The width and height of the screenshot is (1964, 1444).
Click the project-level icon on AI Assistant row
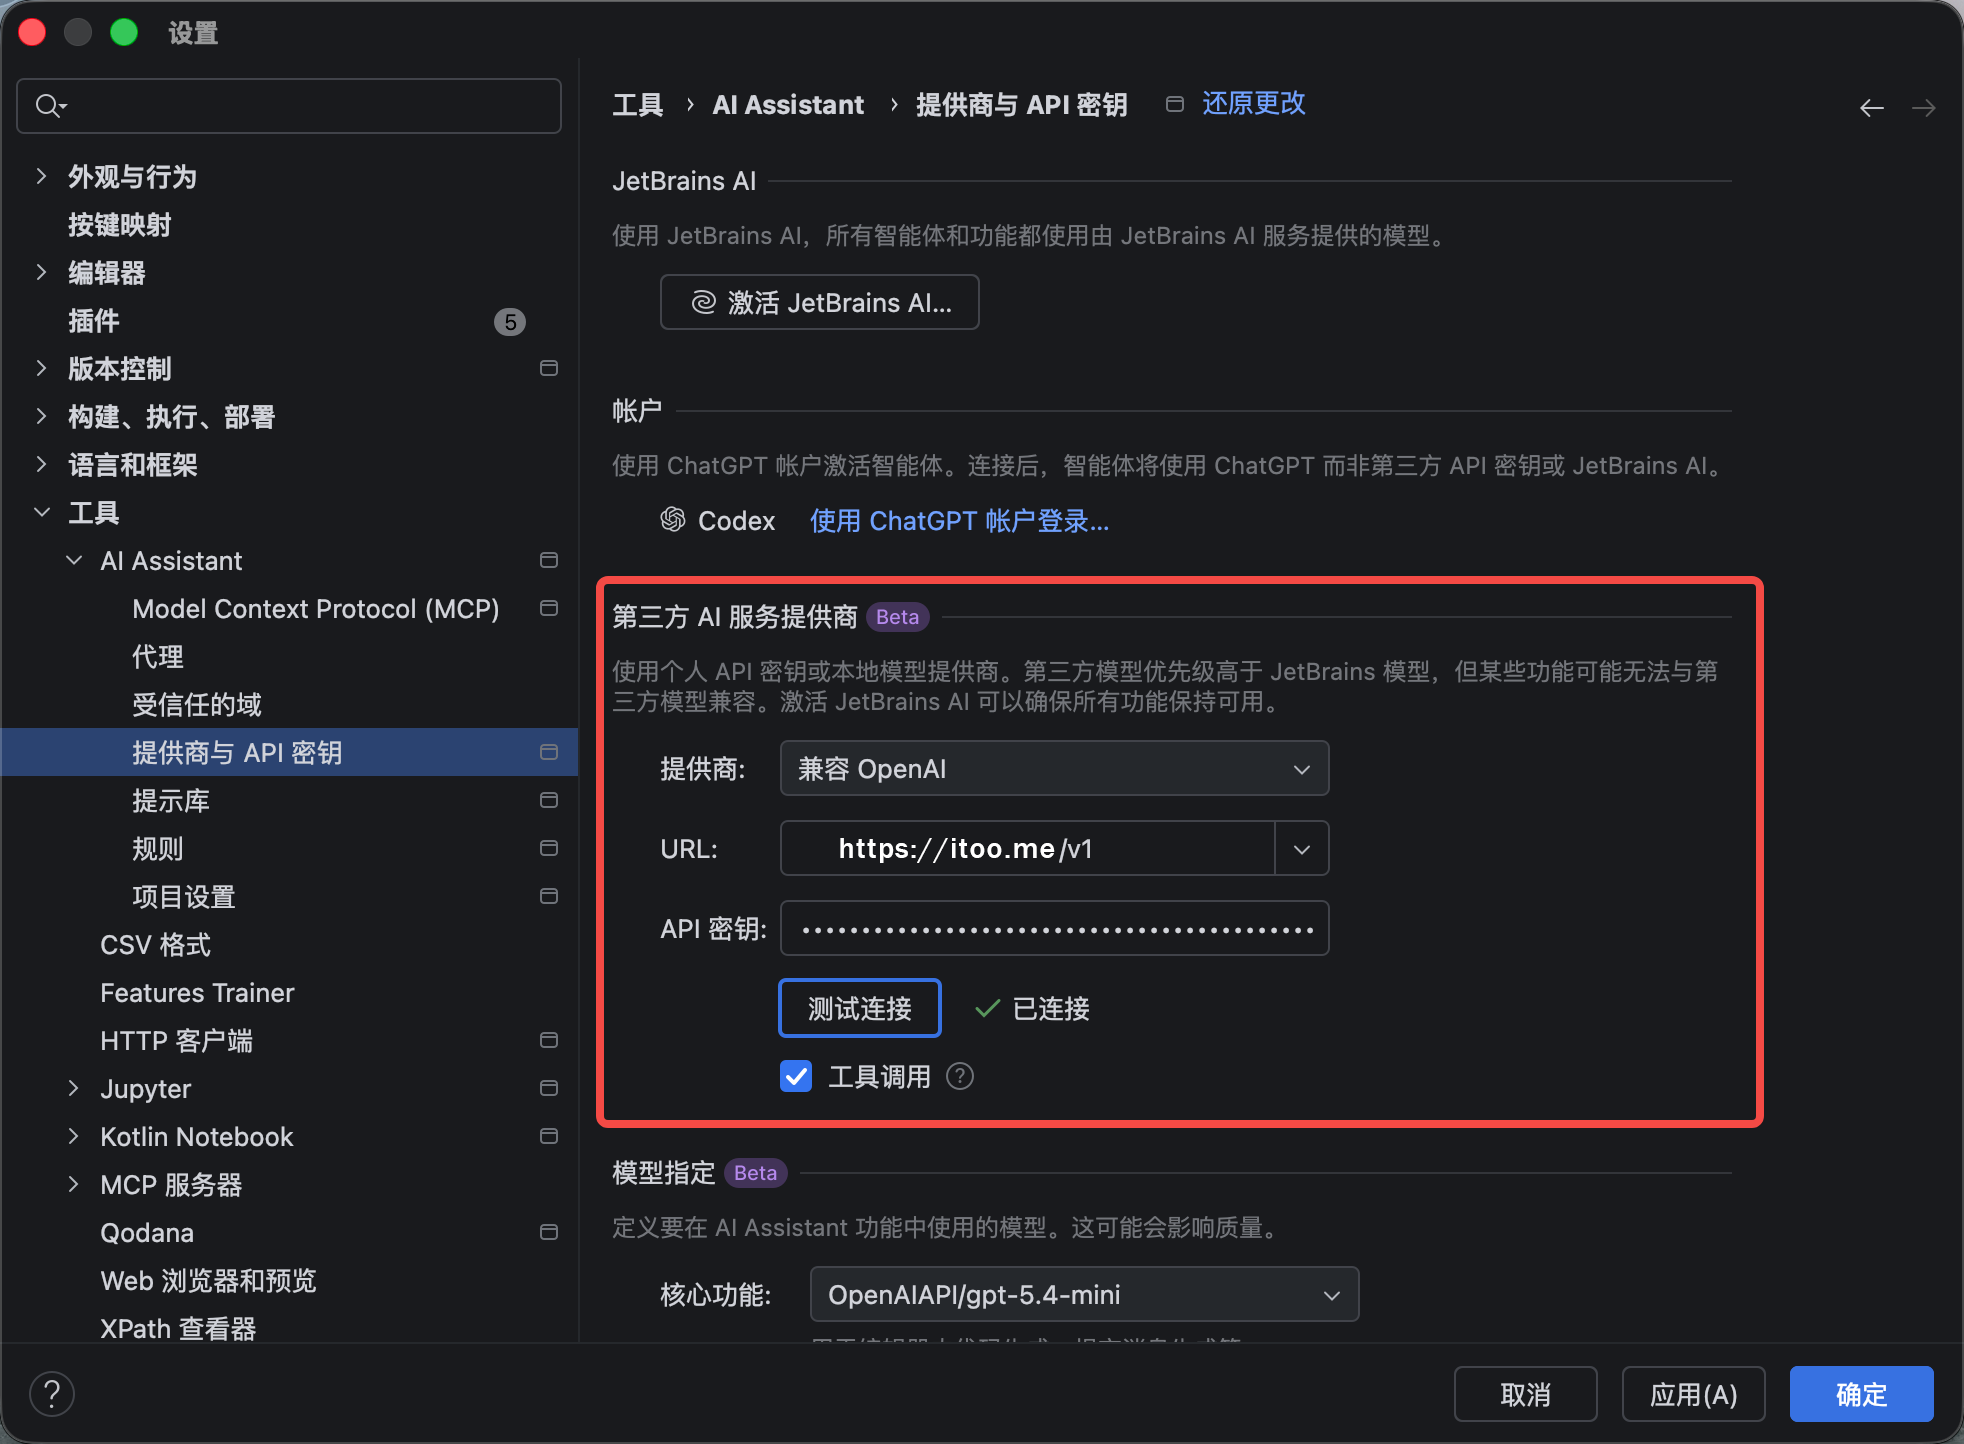click(549, 560)
